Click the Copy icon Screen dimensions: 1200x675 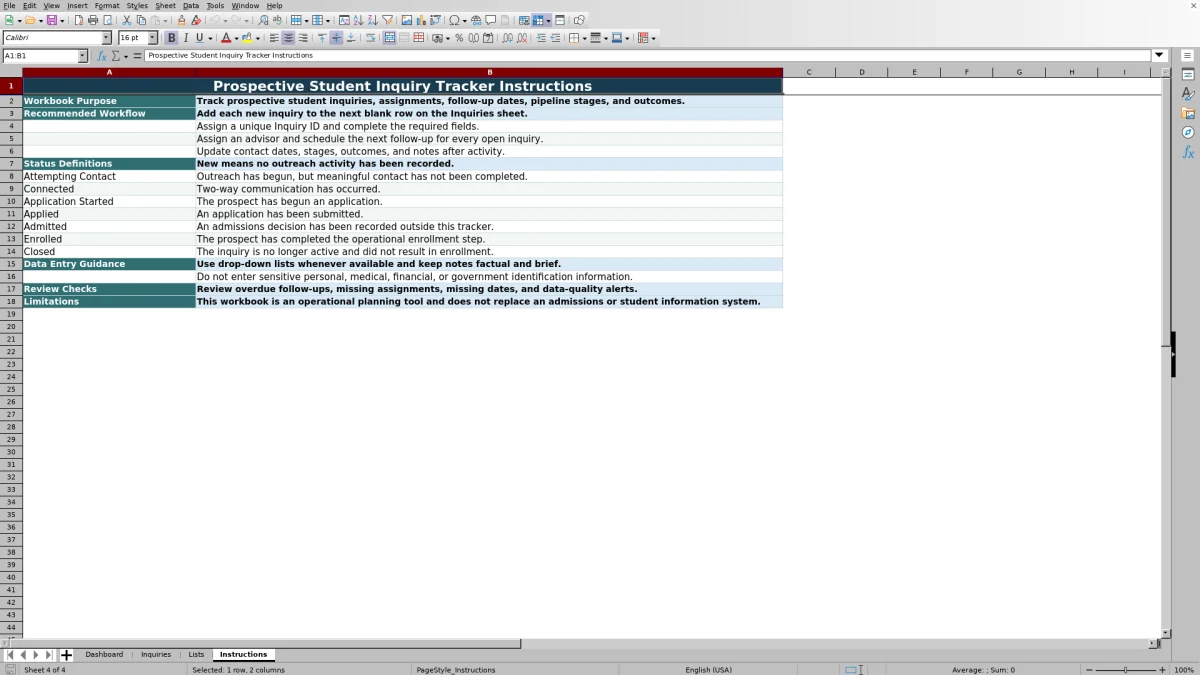(x=141, y=20)
